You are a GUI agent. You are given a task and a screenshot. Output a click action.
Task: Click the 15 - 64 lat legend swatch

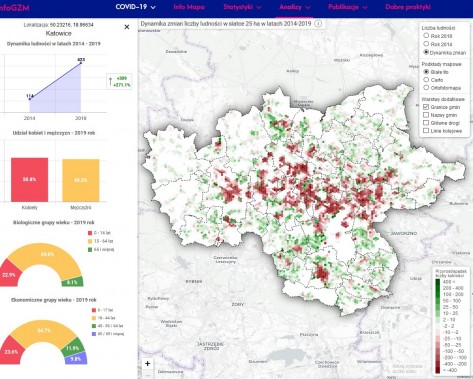(x=90, y=241)
